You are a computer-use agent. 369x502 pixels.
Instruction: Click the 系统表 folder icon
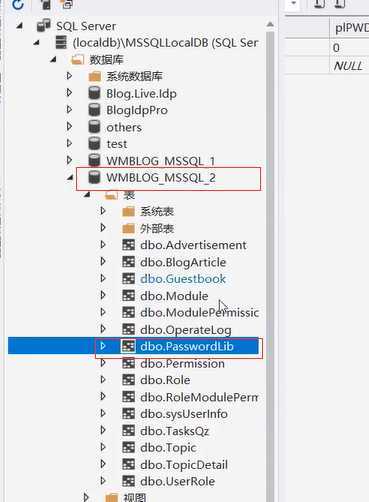[128, 211]
